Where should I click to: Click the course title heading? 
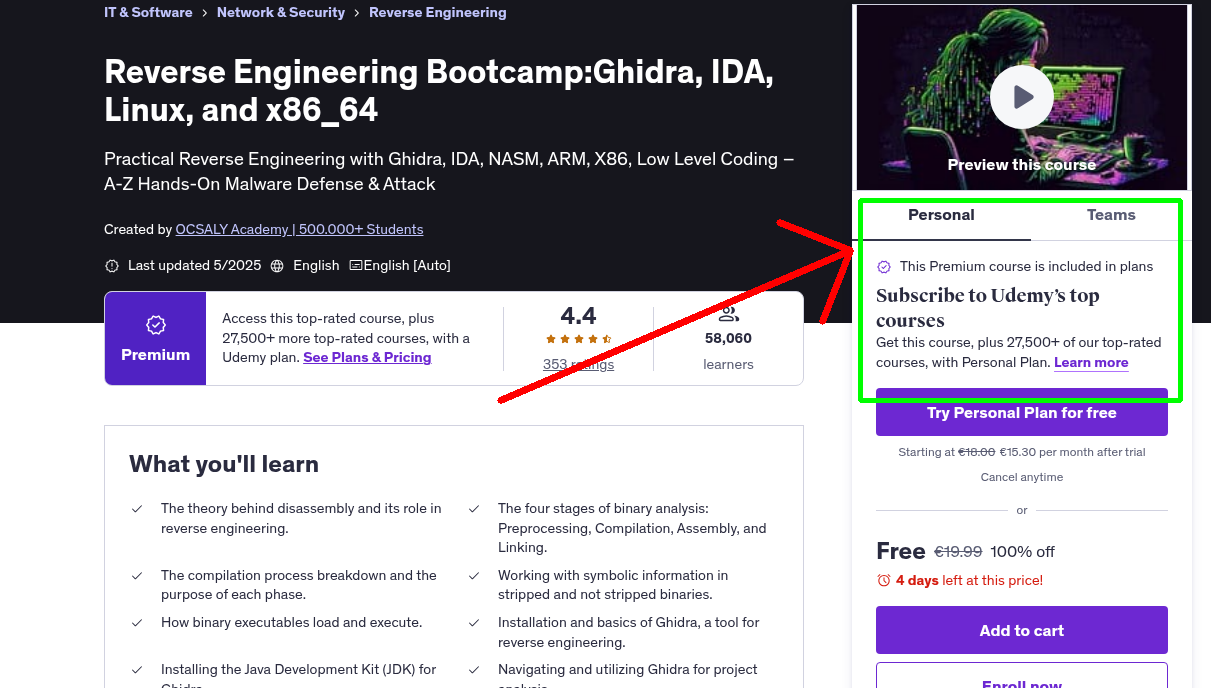[x=439, y=90]
